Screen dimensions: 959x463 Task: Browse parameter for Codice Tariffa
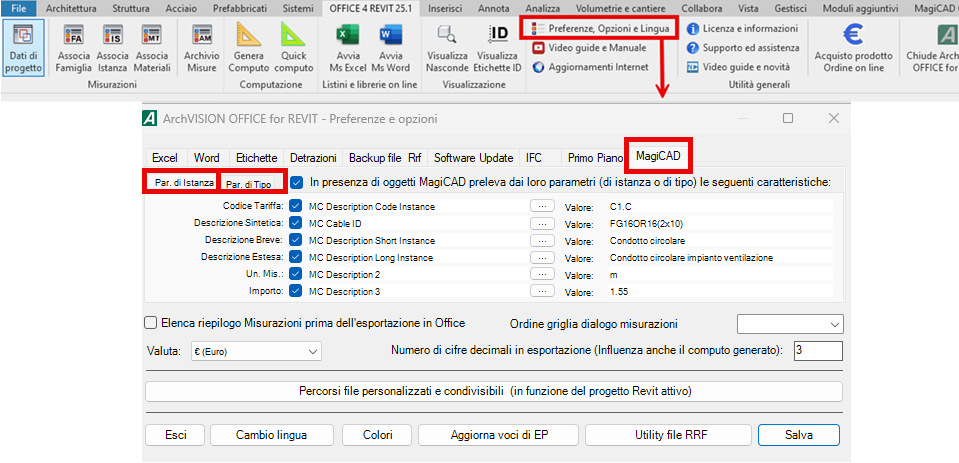tap(542, 206)
